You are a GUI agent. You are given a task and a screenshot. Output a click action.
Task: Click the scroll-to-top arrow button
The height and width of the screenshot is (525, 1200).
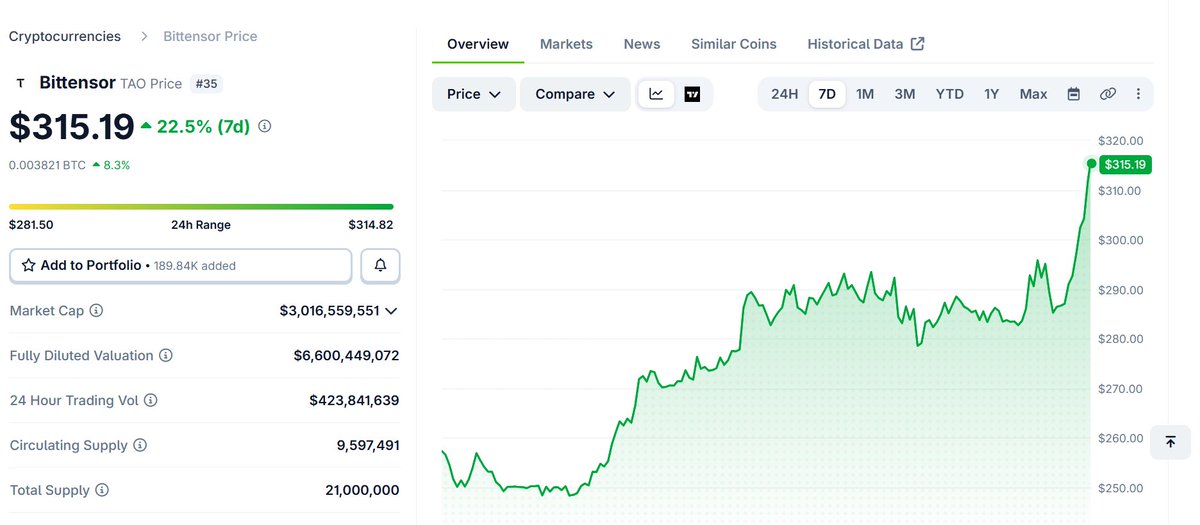[x=1170, y=442]
